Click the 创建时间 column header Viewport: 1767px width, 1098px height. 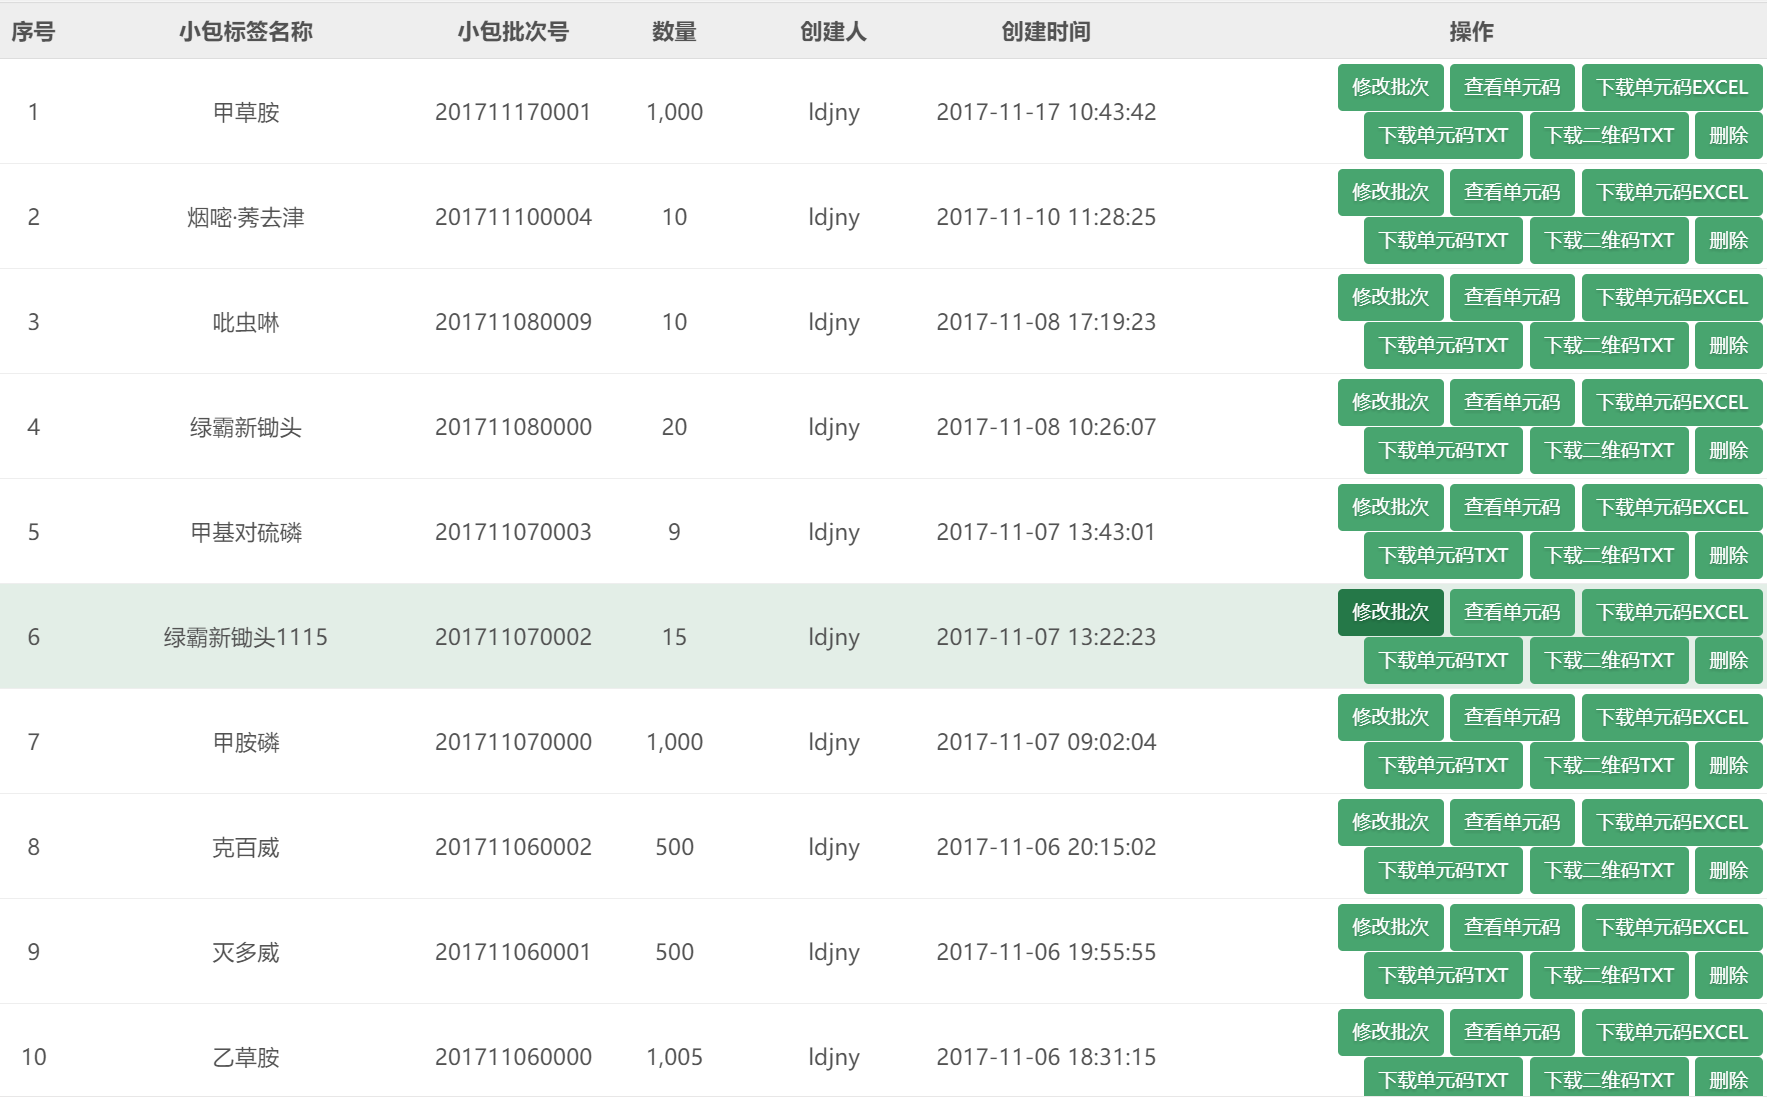pos(1046,32)
